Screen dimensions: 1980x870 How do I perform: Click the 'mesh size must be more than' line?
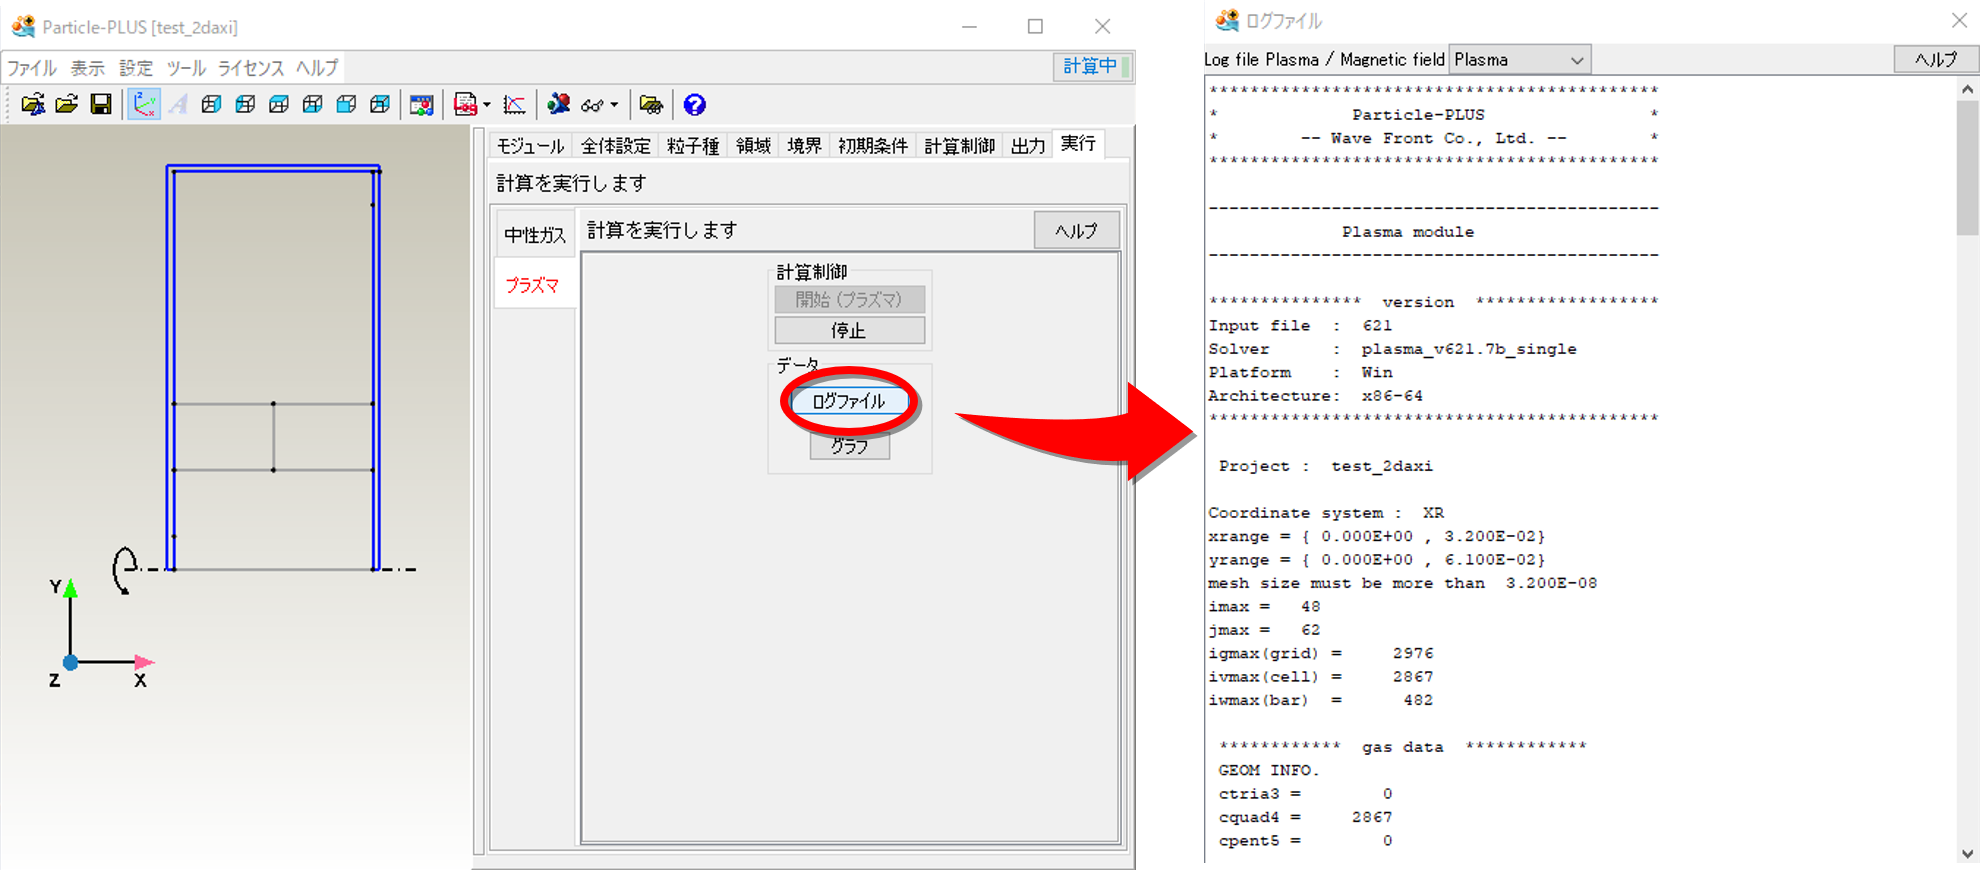click(1403, 583)
